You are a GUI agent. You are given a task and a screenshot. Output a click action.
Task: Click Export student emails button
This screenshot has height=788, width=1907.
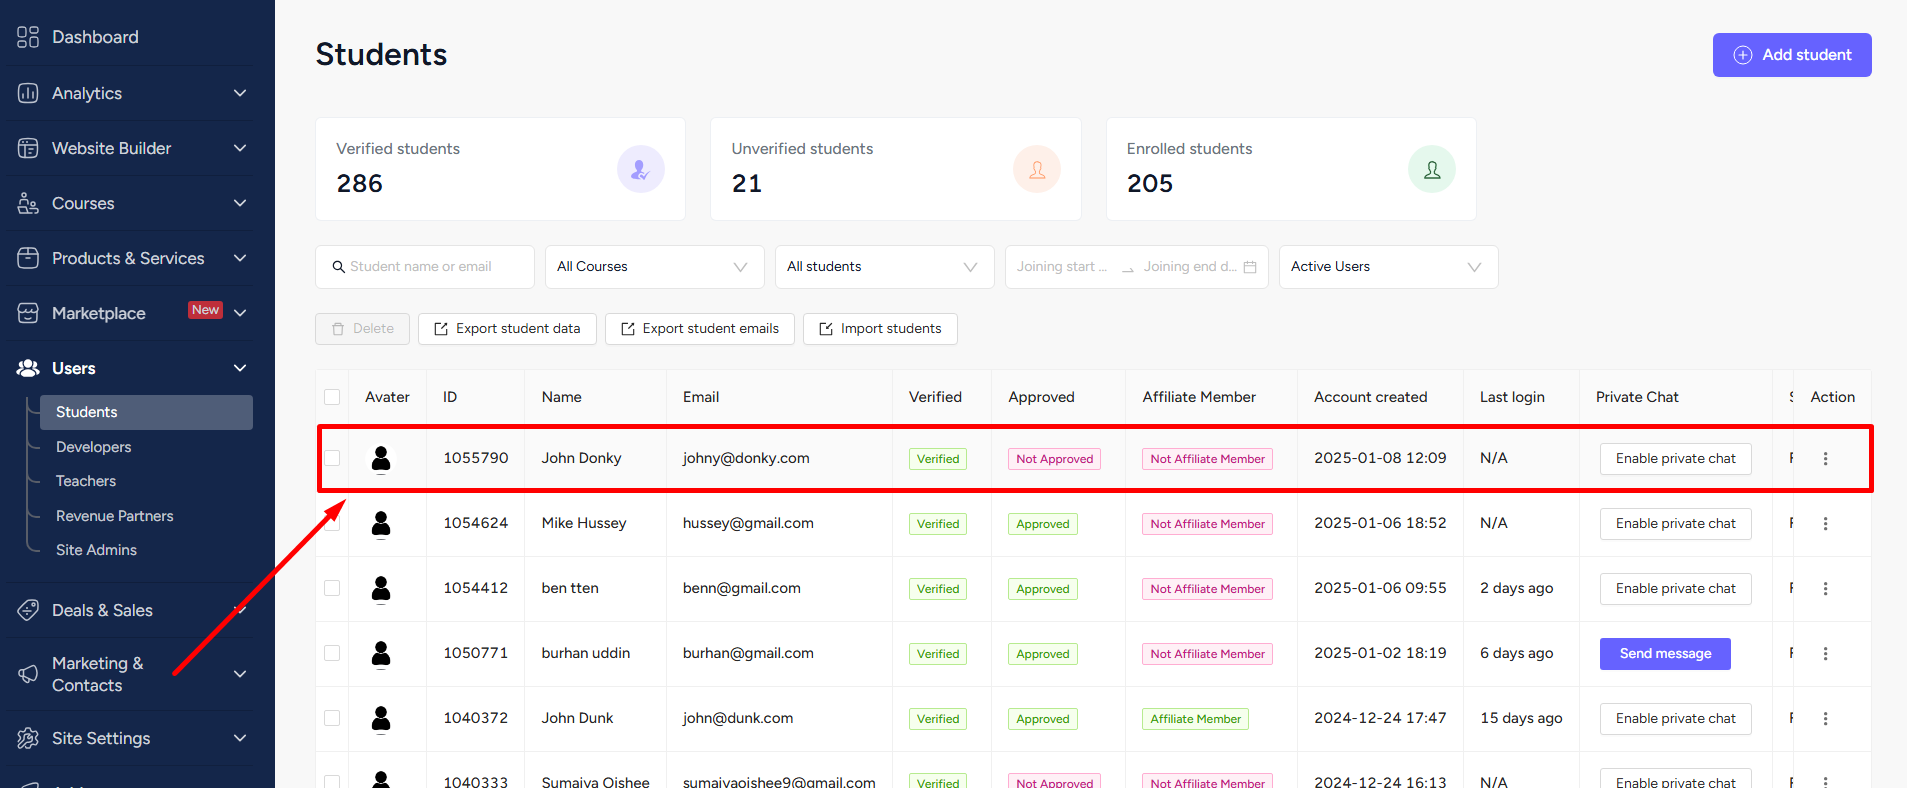[x=700, y=329]
